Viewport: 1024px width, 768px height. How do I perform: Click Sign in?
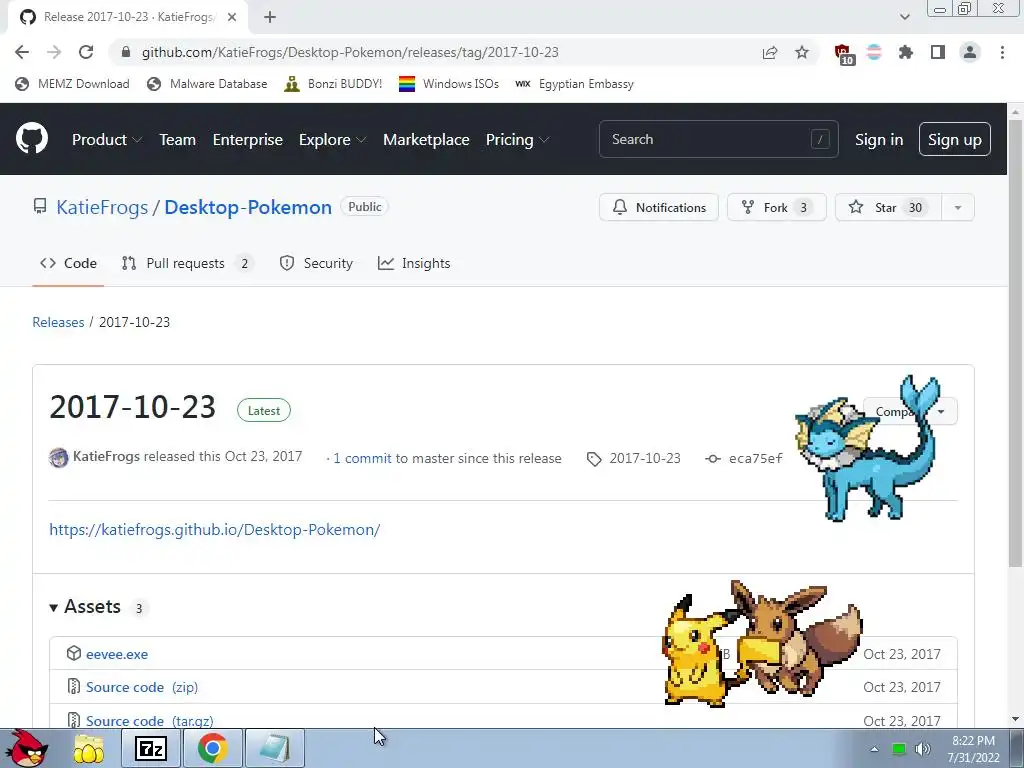click(879, 140)
